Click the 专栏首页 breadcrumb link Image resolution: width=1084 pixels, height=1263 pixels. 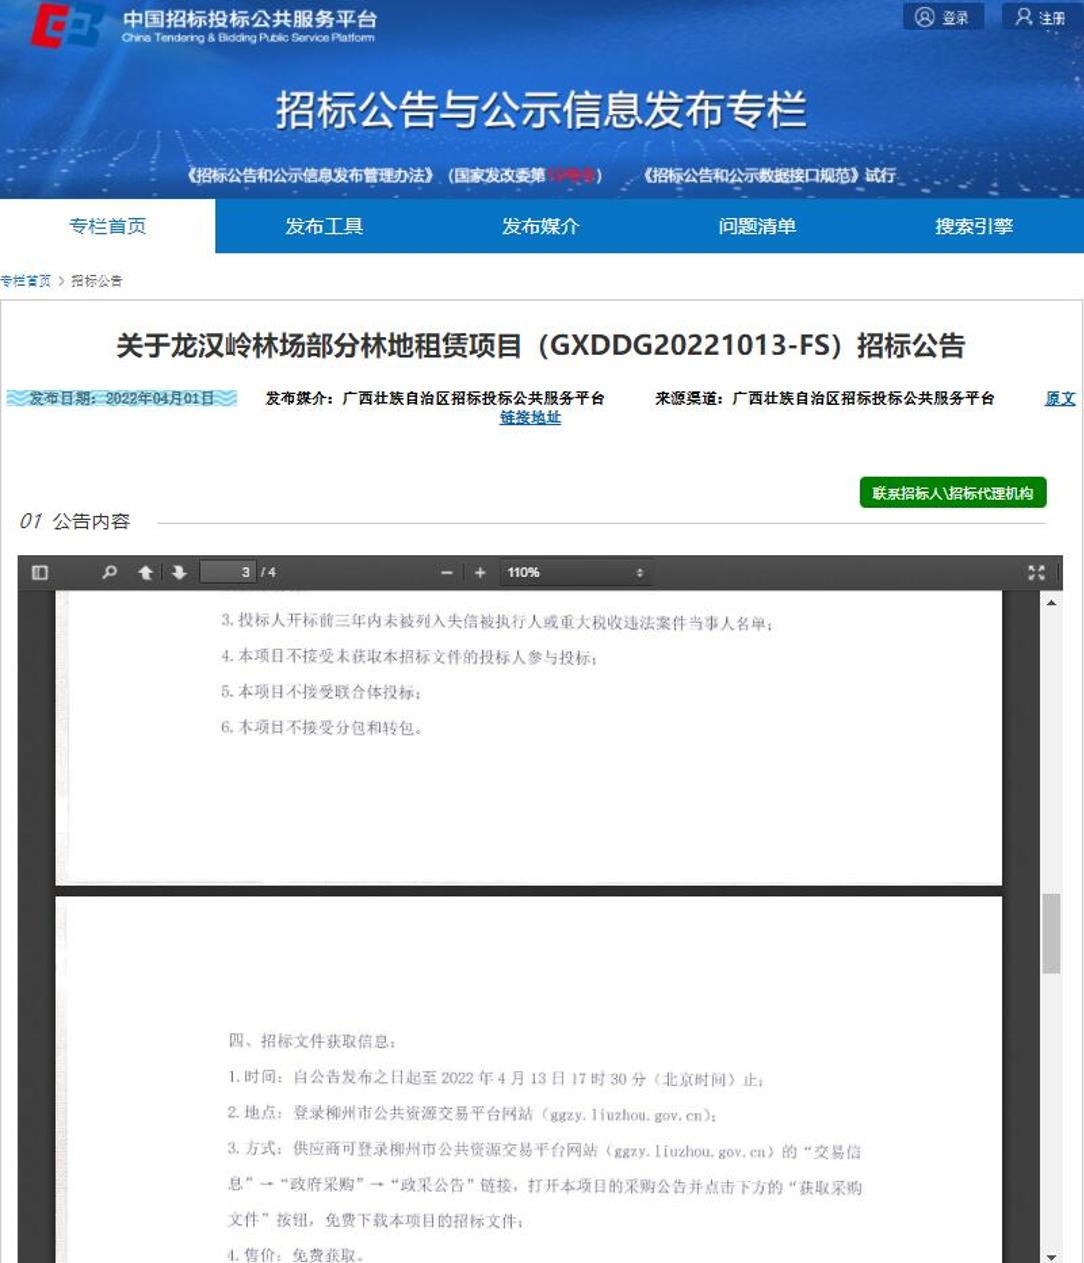[26, 281]
